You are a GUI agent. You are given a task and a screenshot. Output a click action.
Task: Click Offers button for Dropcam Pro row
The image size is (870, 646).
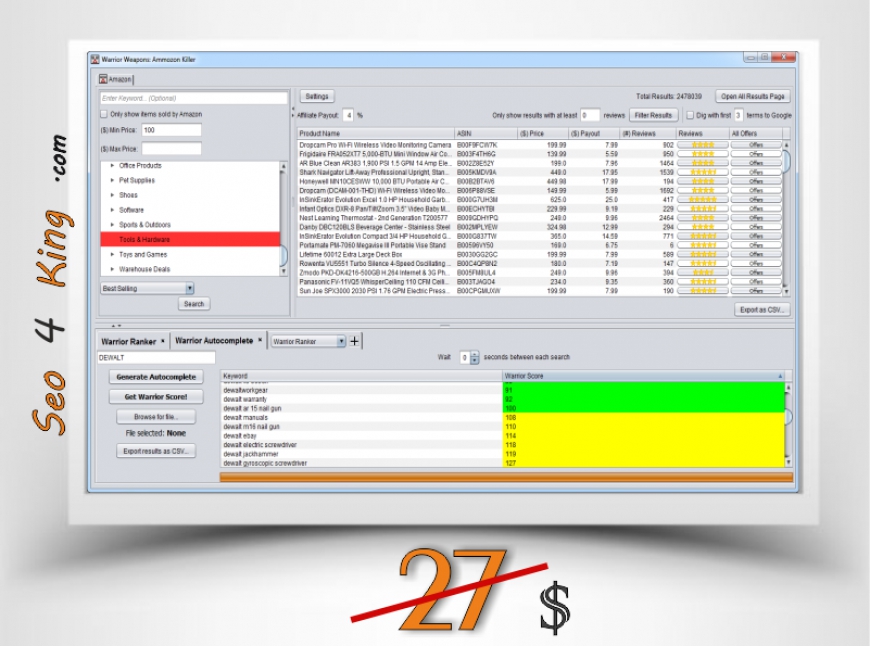click(x=756, y=145)
